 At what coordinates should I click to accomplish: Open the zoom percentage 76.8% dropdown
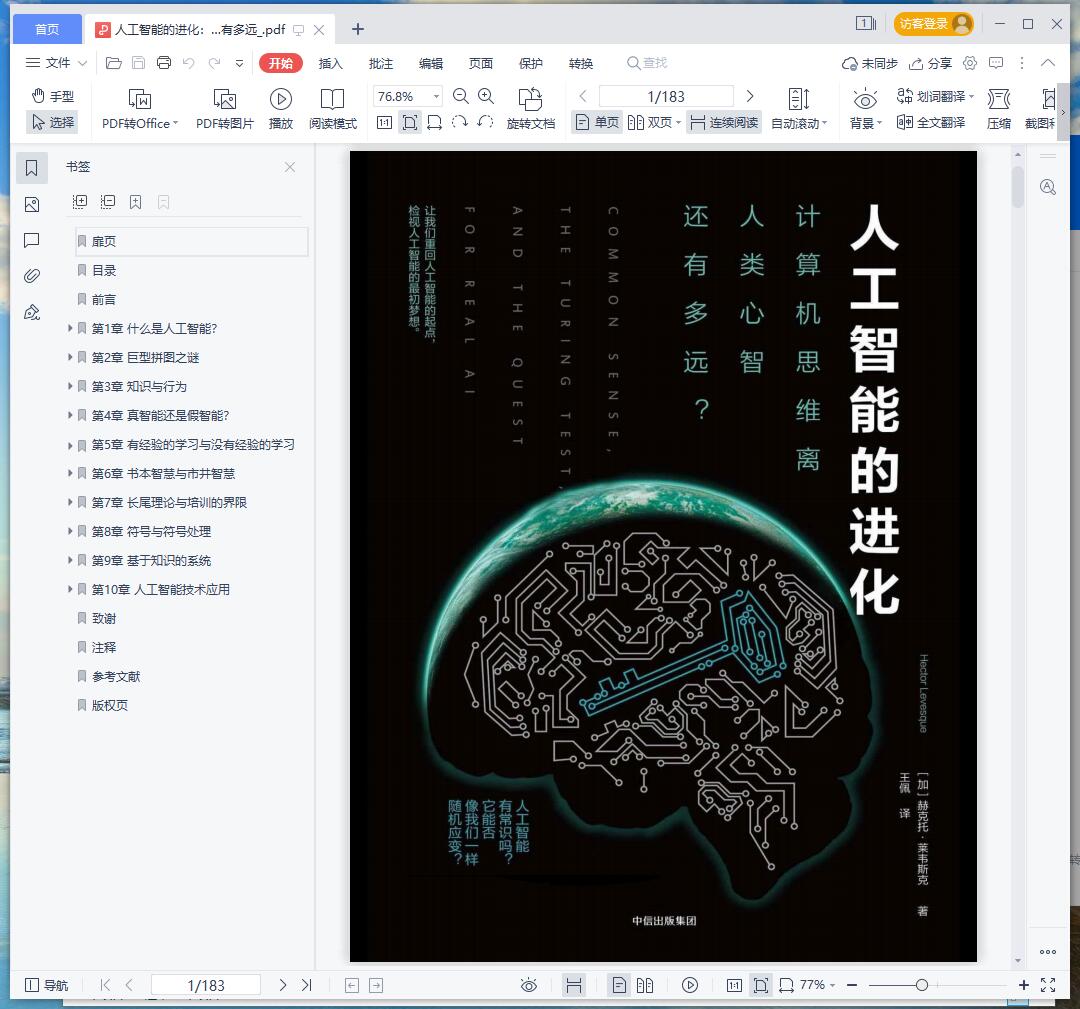436,96
